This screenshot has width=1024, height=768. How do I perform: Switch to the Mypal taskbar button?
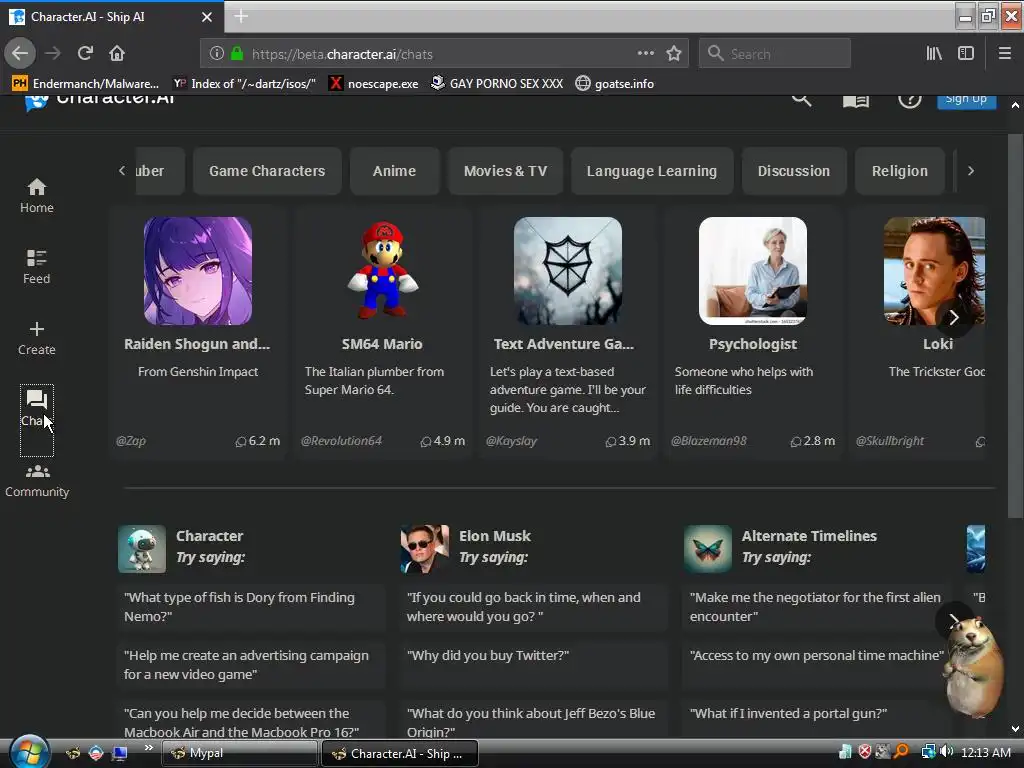tap(239, 753)
